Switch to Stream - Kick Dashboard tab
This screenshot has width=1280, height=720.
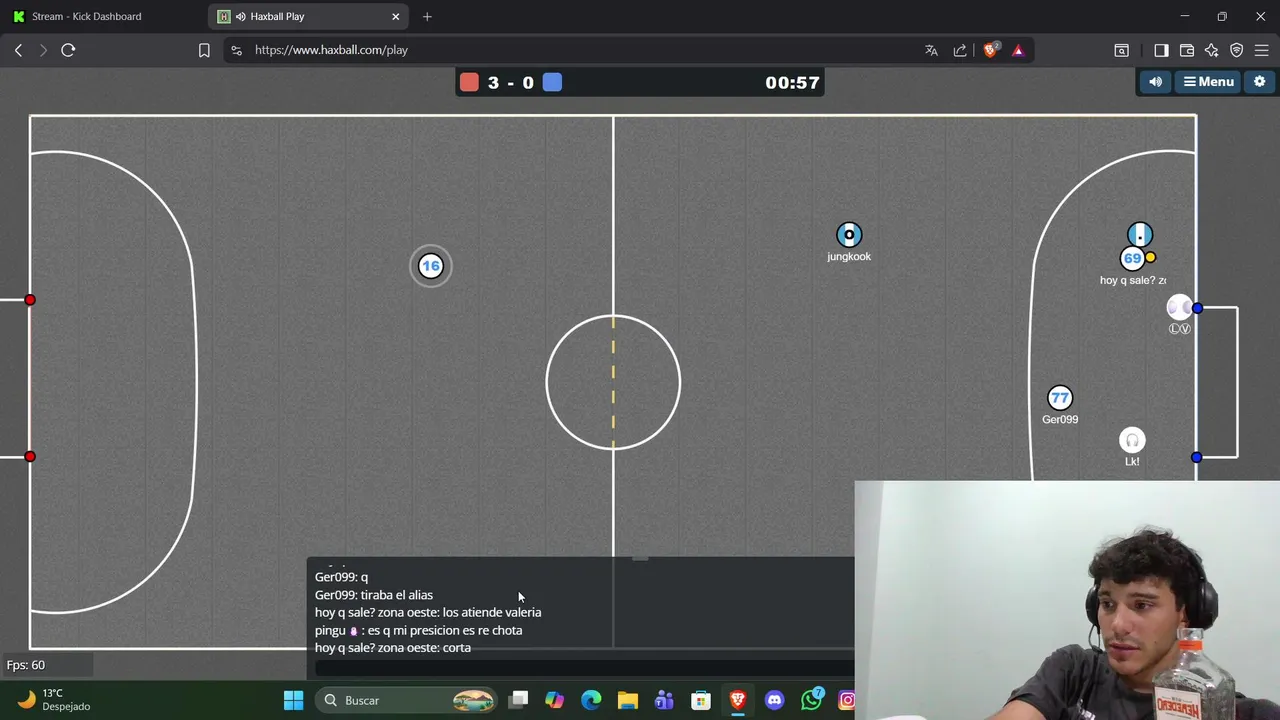point(104,16)
